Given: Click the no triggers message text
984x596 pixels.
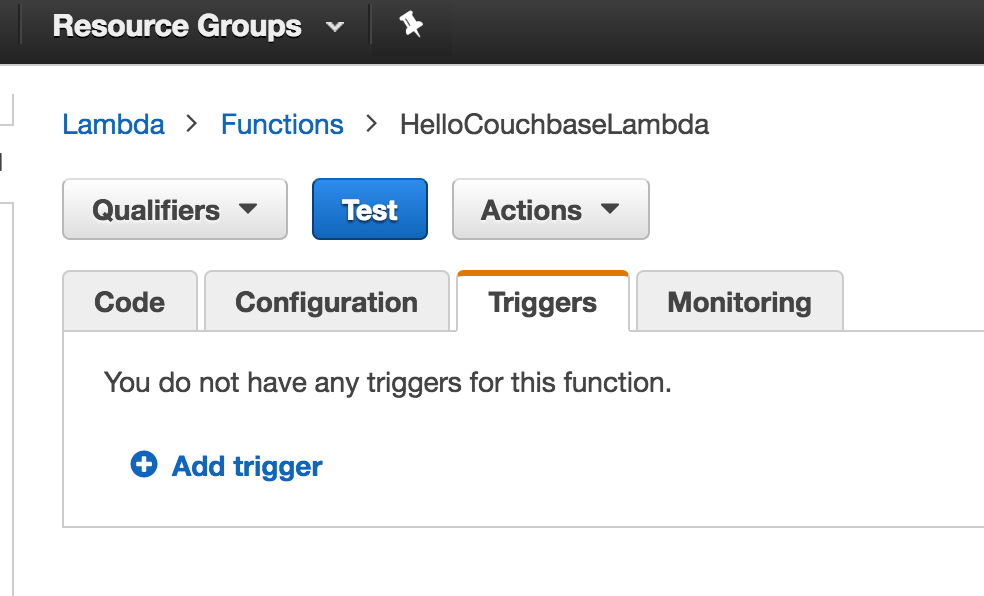Looking at the screenshot, I should [387, 382].
